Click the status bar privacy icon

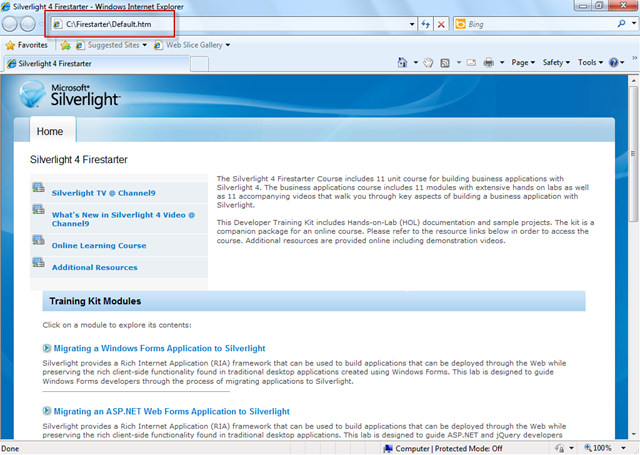[560, 448]
